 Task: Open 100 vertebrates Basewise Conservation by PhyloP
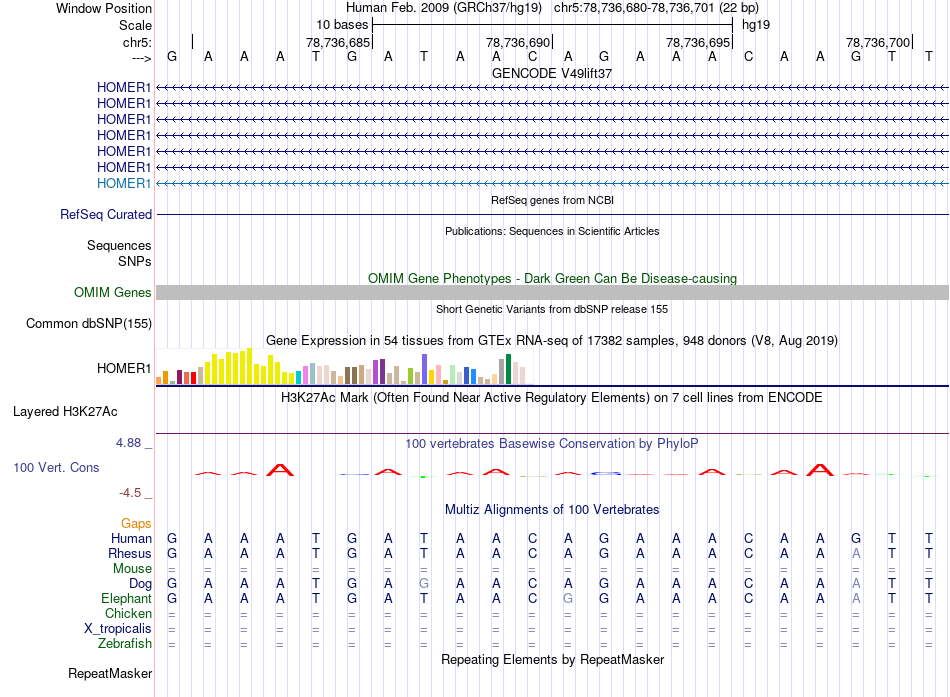(x=552, y=444)
